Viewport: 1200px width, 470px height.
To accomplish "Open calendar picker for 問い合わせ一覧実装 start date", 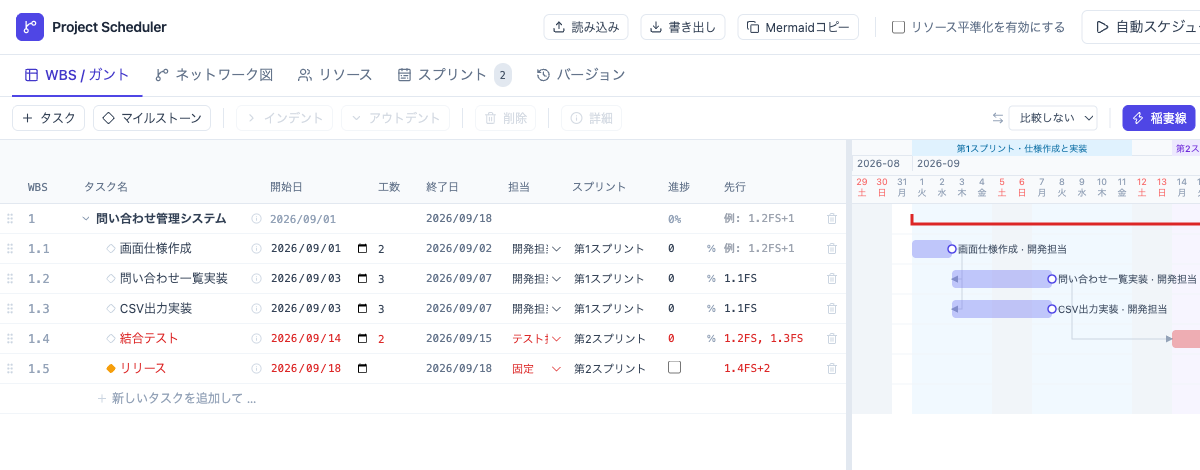I will [362, 279].
